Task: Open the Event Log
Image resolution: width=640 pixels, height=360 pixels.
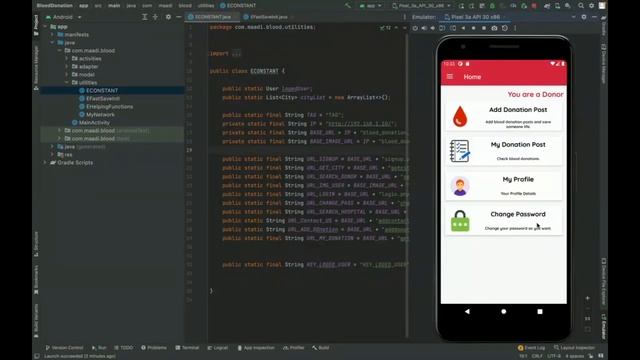Action: (x=531, y=348)
